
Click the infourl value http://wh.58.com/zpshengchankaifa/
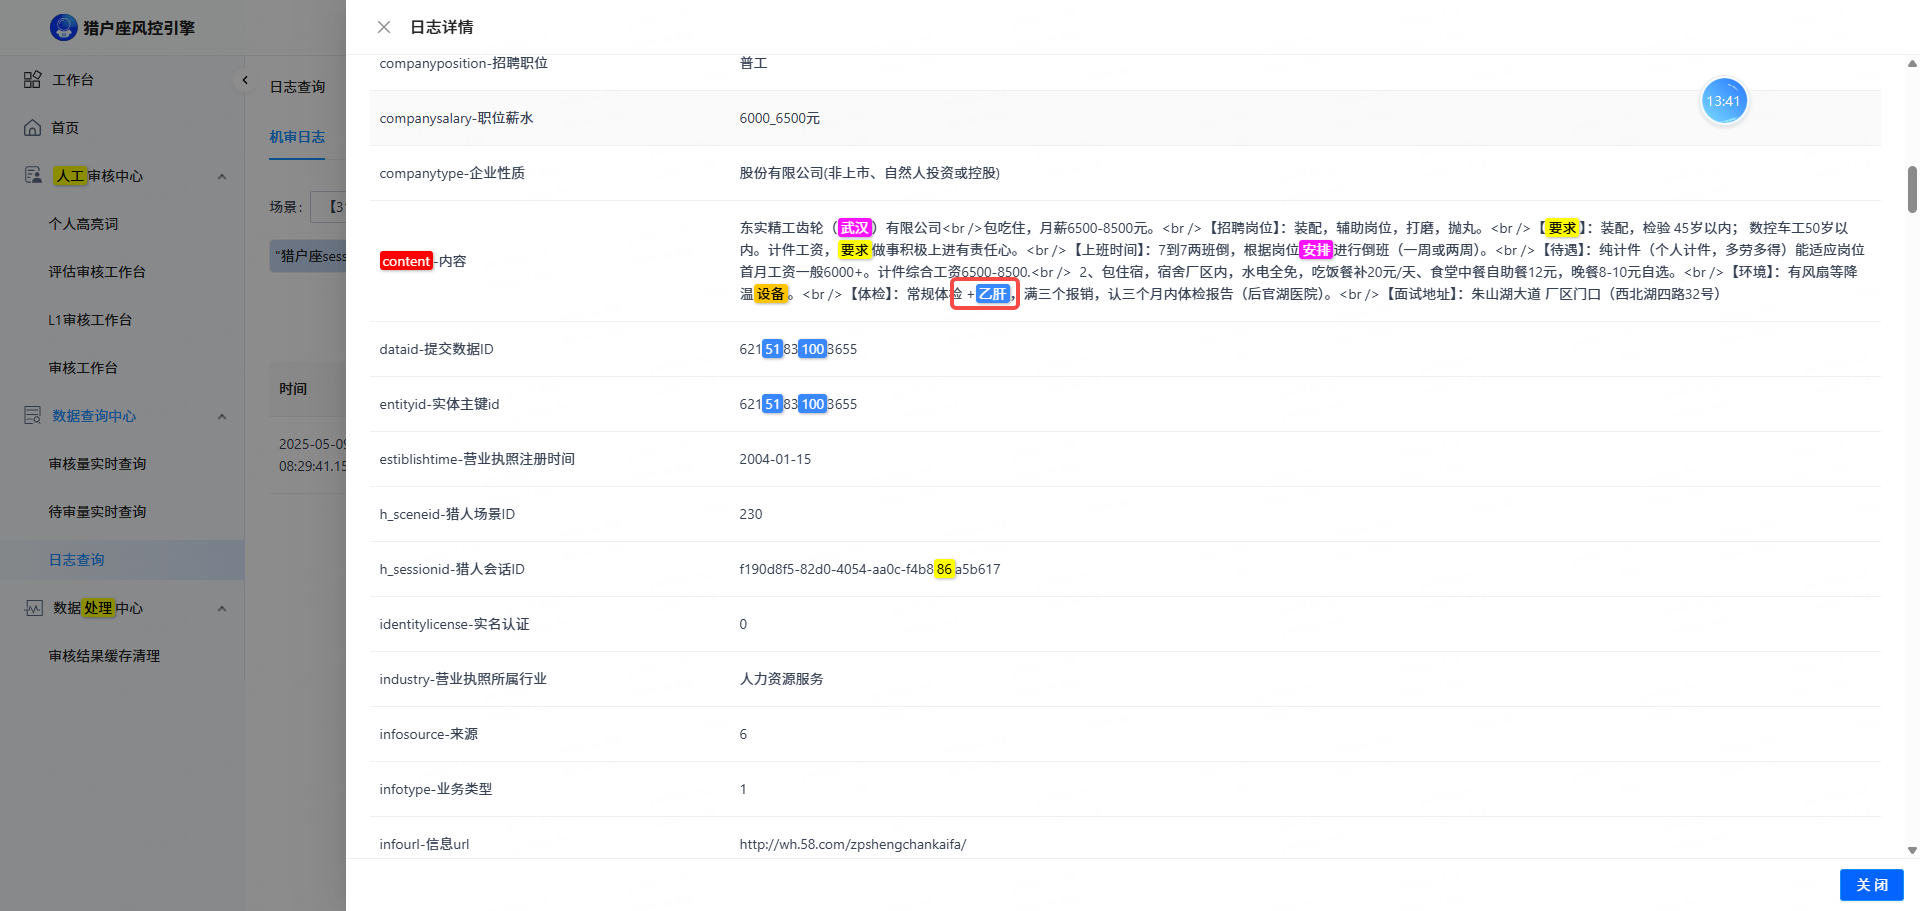(853, 844)
